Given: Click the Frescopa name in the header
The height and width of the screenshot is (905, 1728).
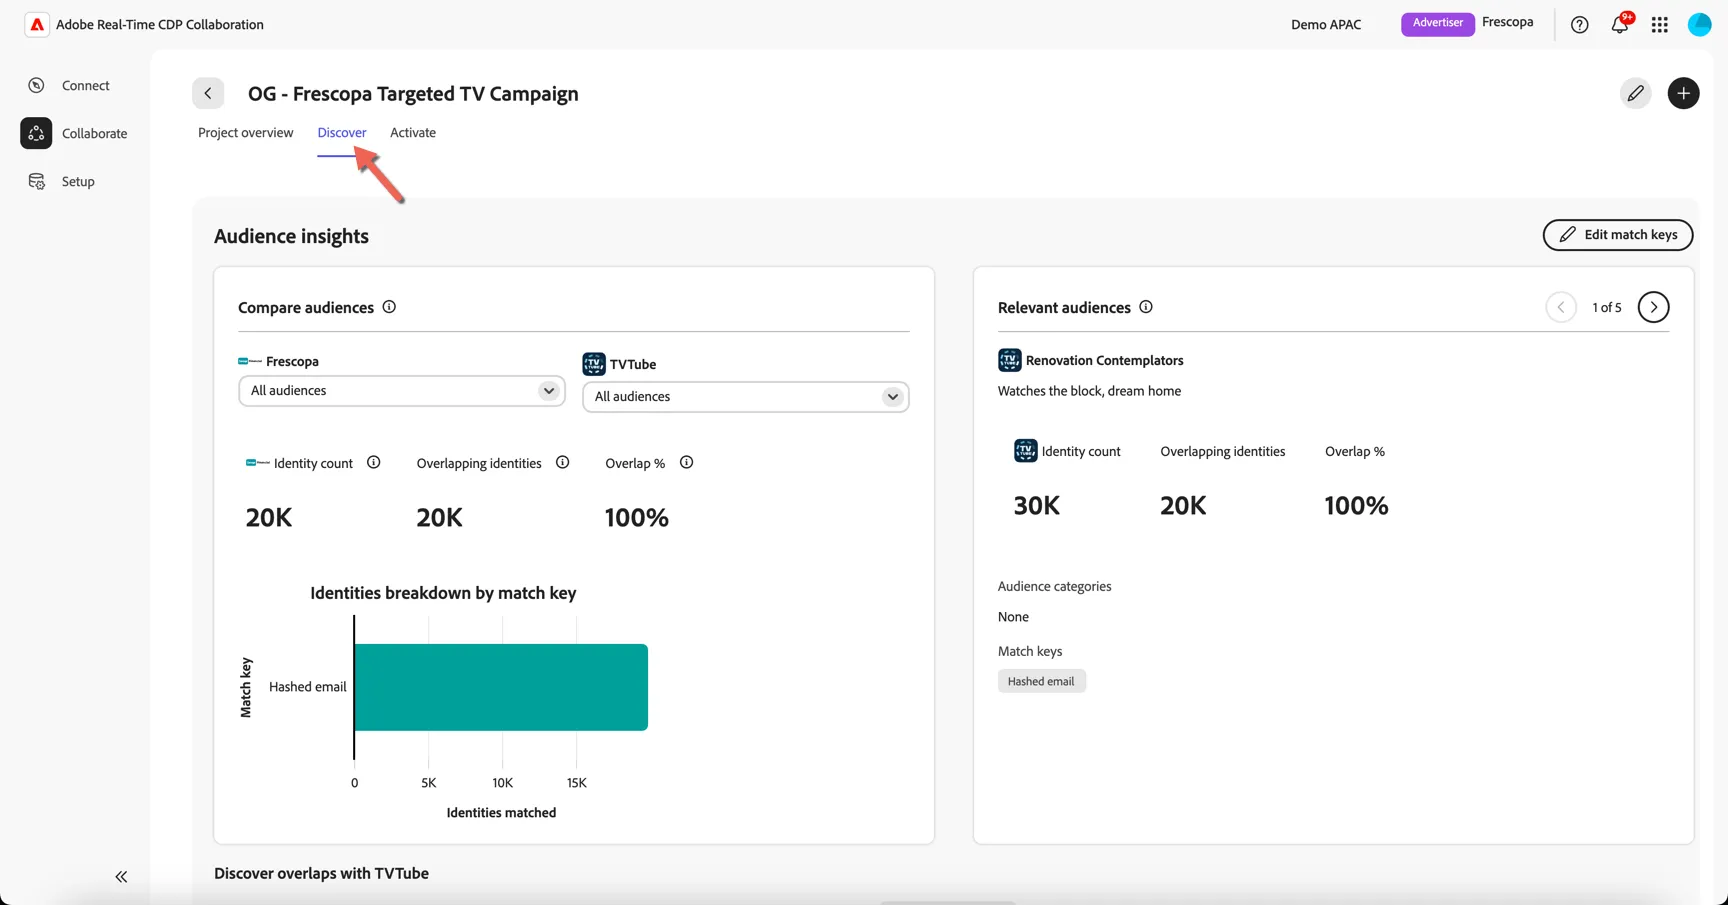Looking at the screenshot, I should [x=1507, y=22].
